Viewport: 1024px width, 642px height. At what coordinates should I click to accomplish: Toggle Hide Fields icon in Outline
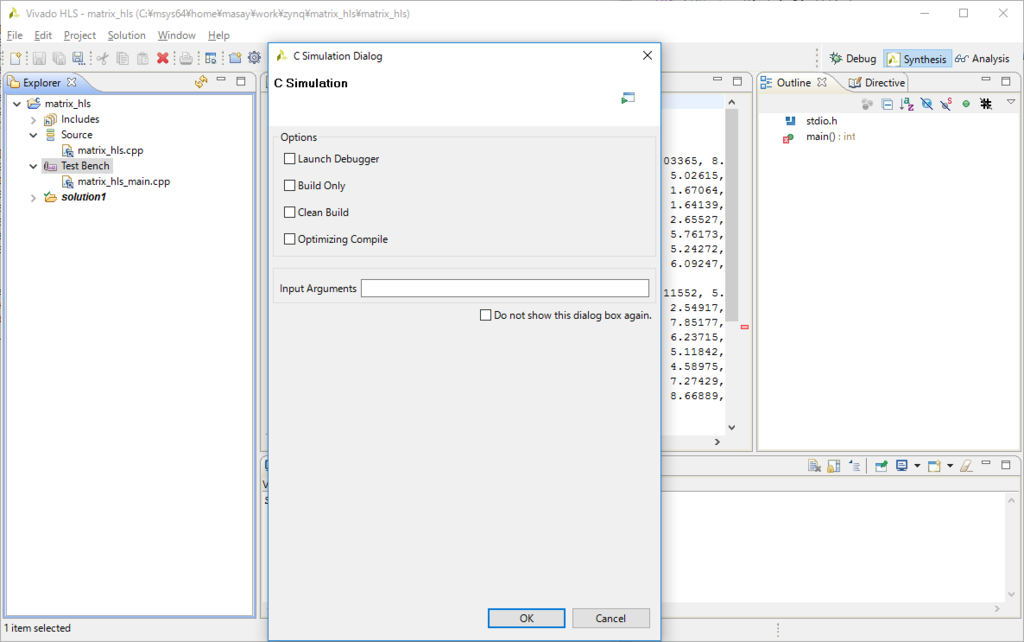point(926,104)
